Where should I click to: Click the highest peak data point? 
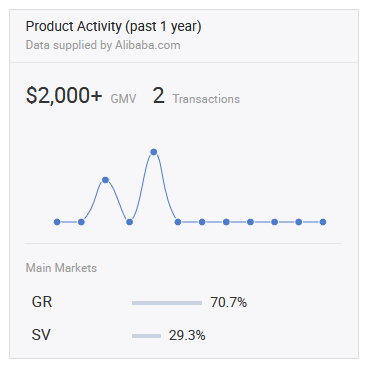154,152
